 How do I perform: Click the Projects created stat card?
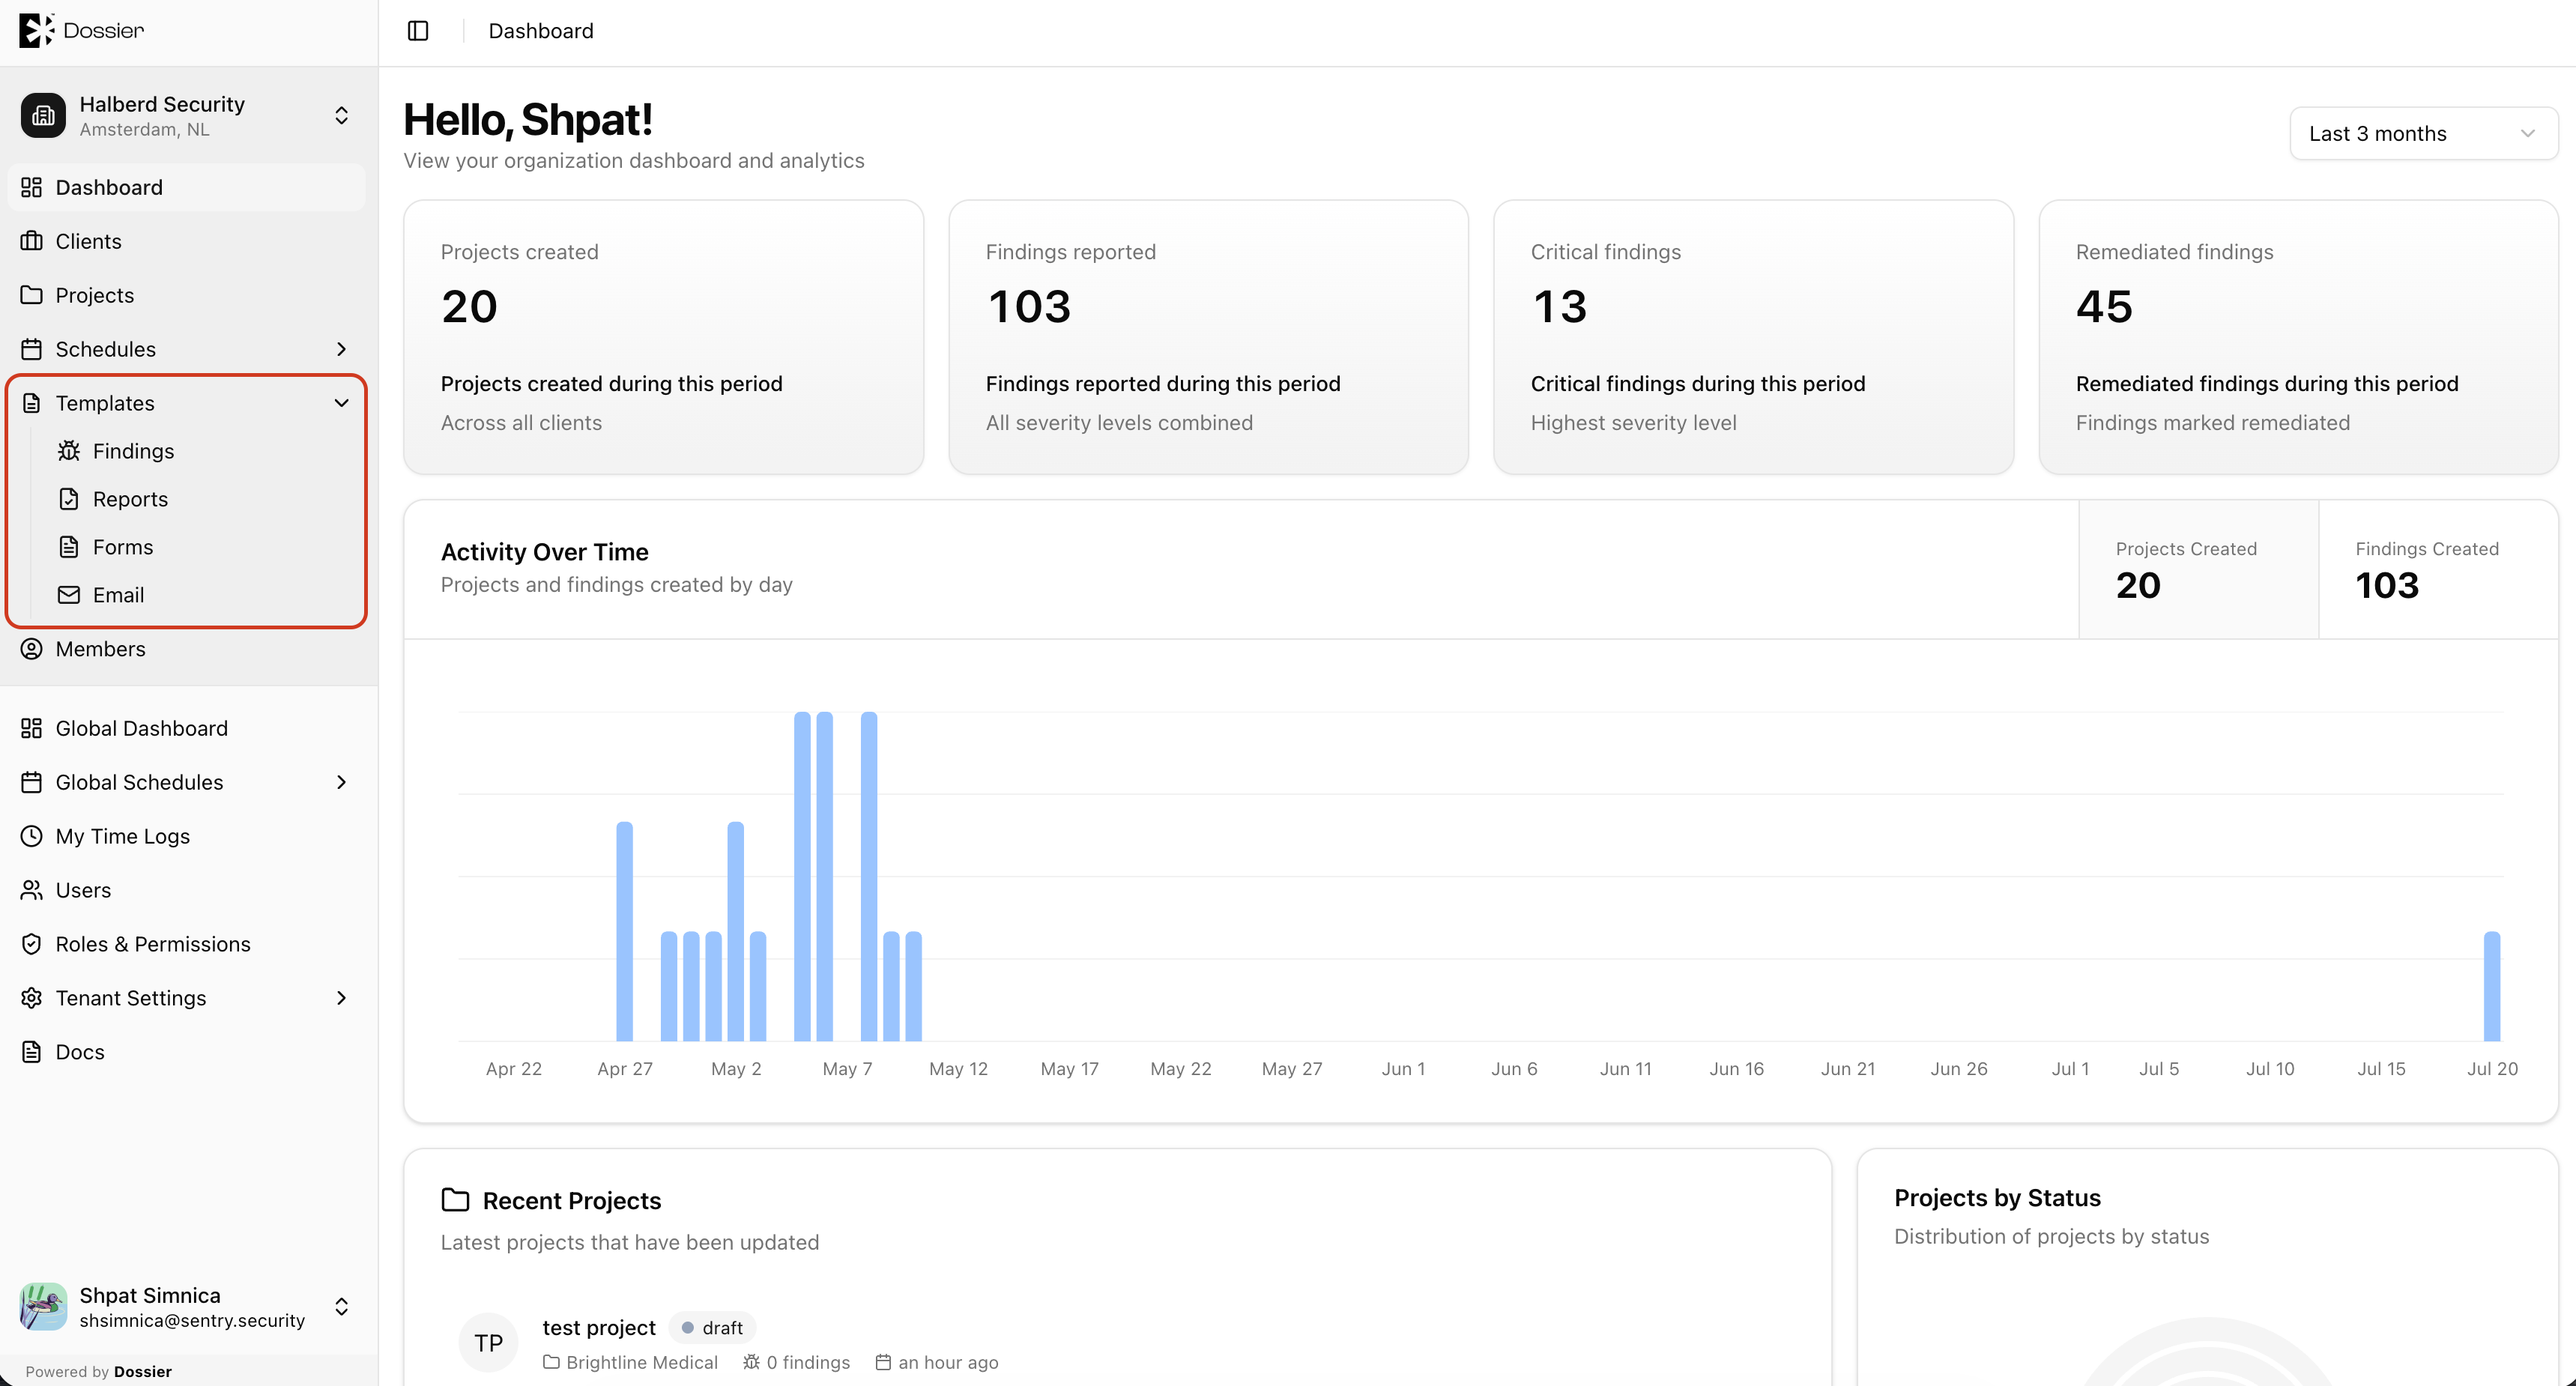[663, 337]
